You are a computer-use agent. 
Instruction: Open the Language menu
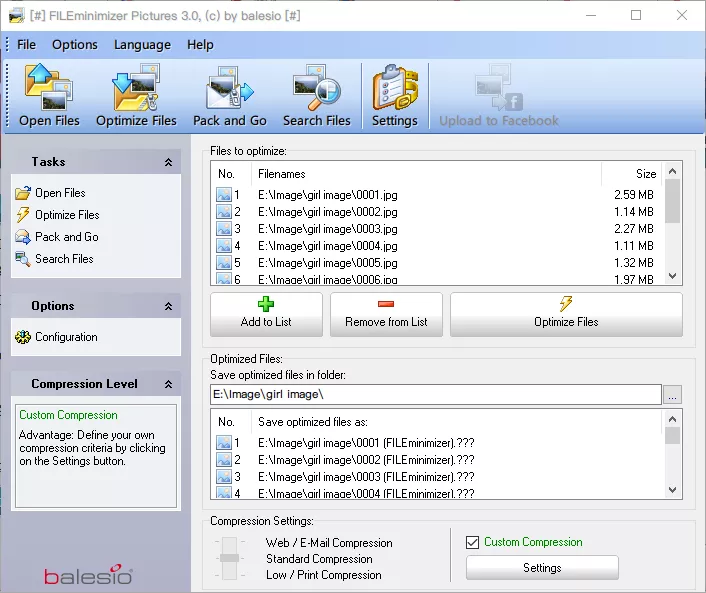pos(142,45)
